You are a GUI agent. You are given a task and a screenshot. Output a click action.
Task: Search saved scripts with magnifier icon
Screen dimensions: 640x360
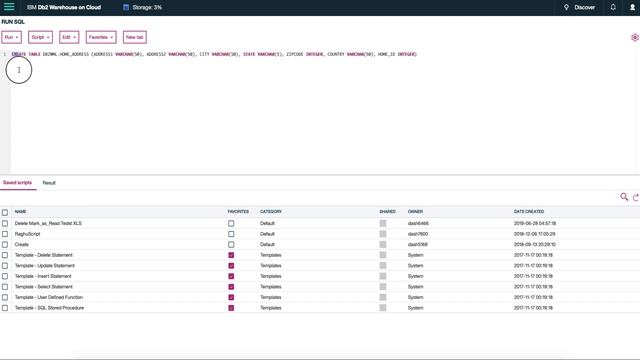[624, 197]
